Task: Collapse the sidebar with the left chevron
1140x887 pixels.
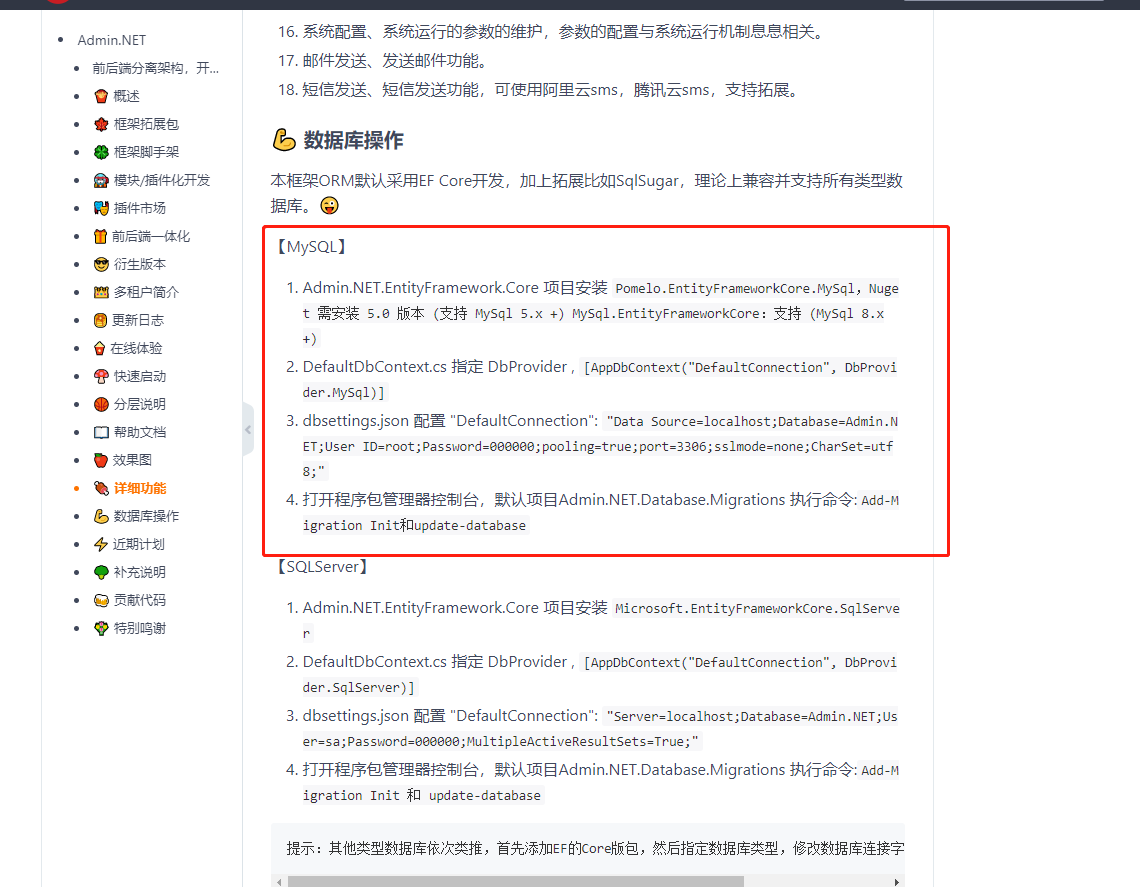Action: coord(247,429)
